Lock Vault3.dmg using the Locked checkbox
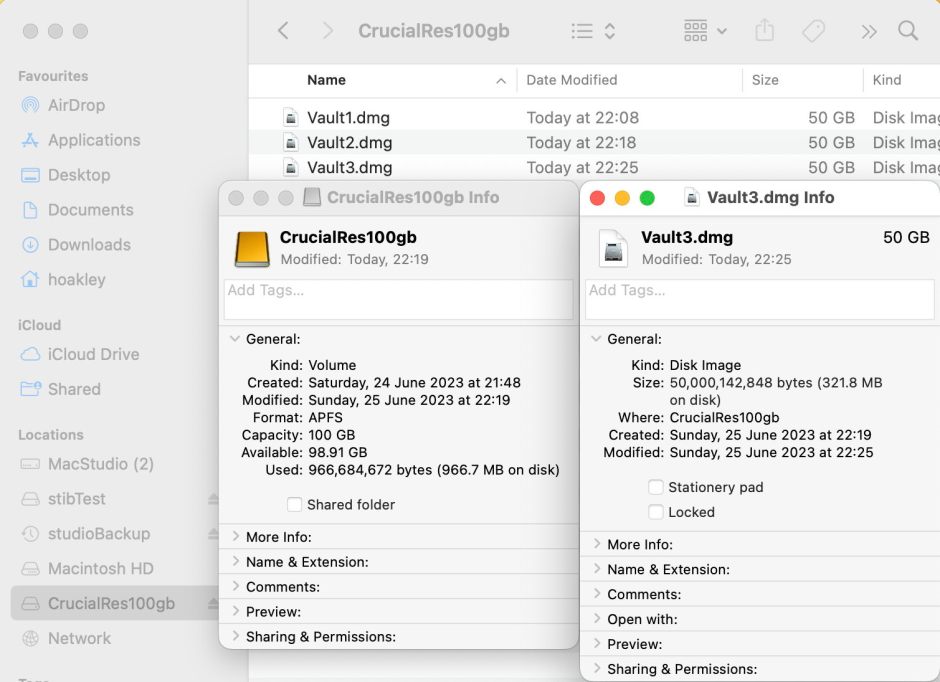The image size is (940, 682). pyautogui.click(x=656, y=512)
